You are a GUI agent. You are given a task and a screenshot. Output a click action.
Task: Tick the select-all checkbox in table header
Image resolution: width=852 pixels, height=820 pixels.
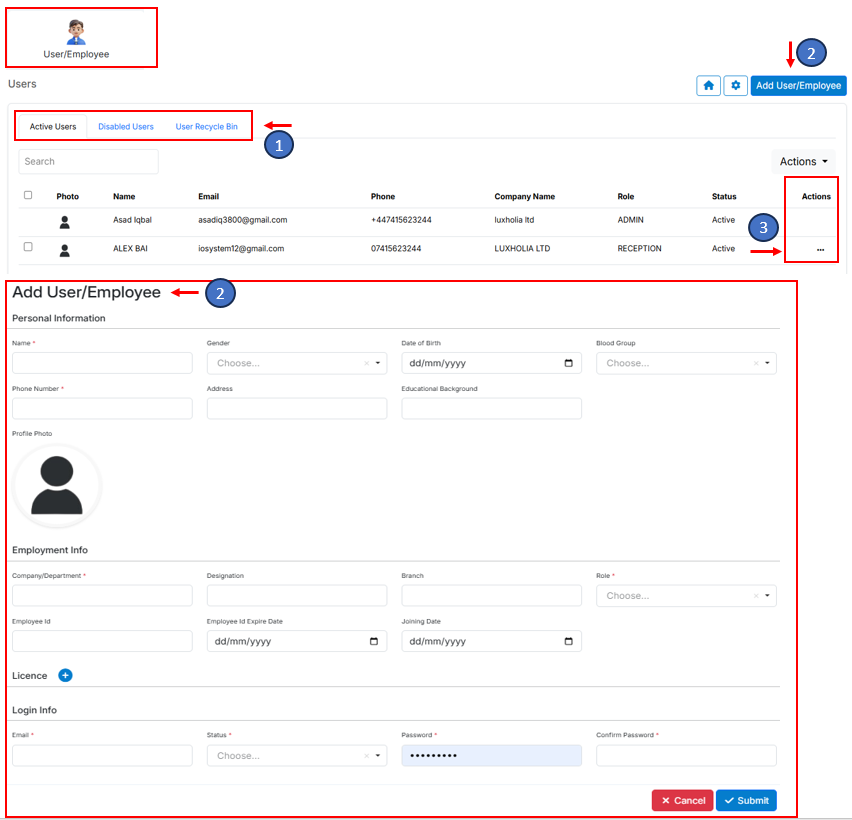(x=28, y=196)
